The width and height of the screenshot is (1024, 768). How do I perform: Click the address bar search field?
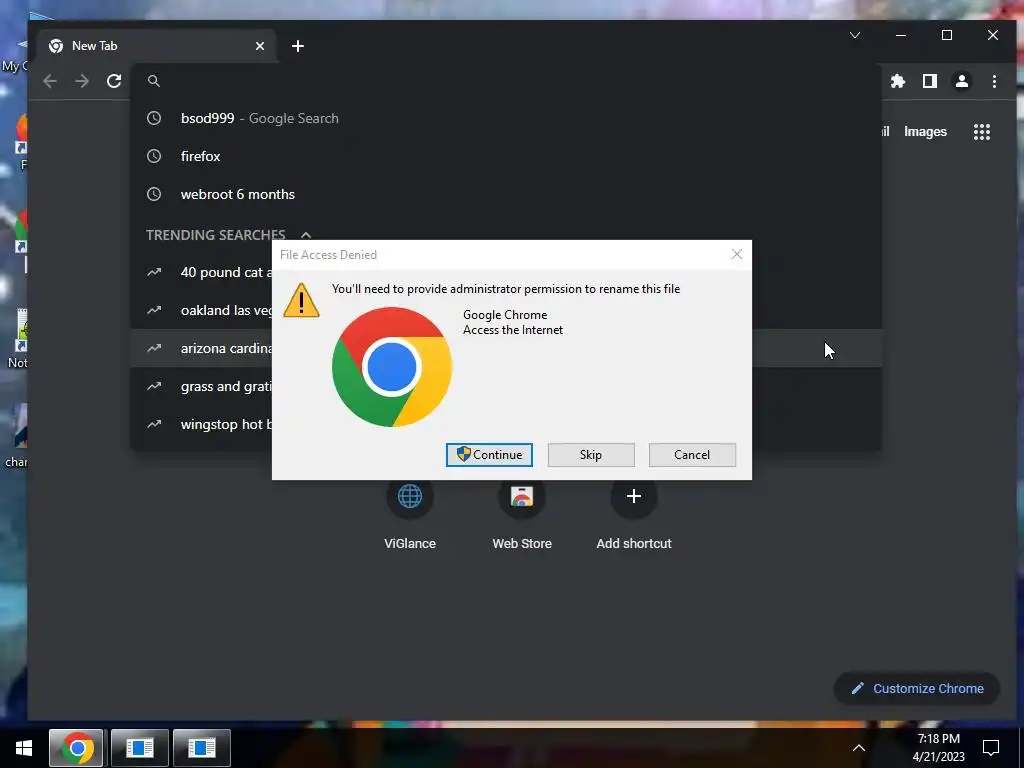(506, 81)
